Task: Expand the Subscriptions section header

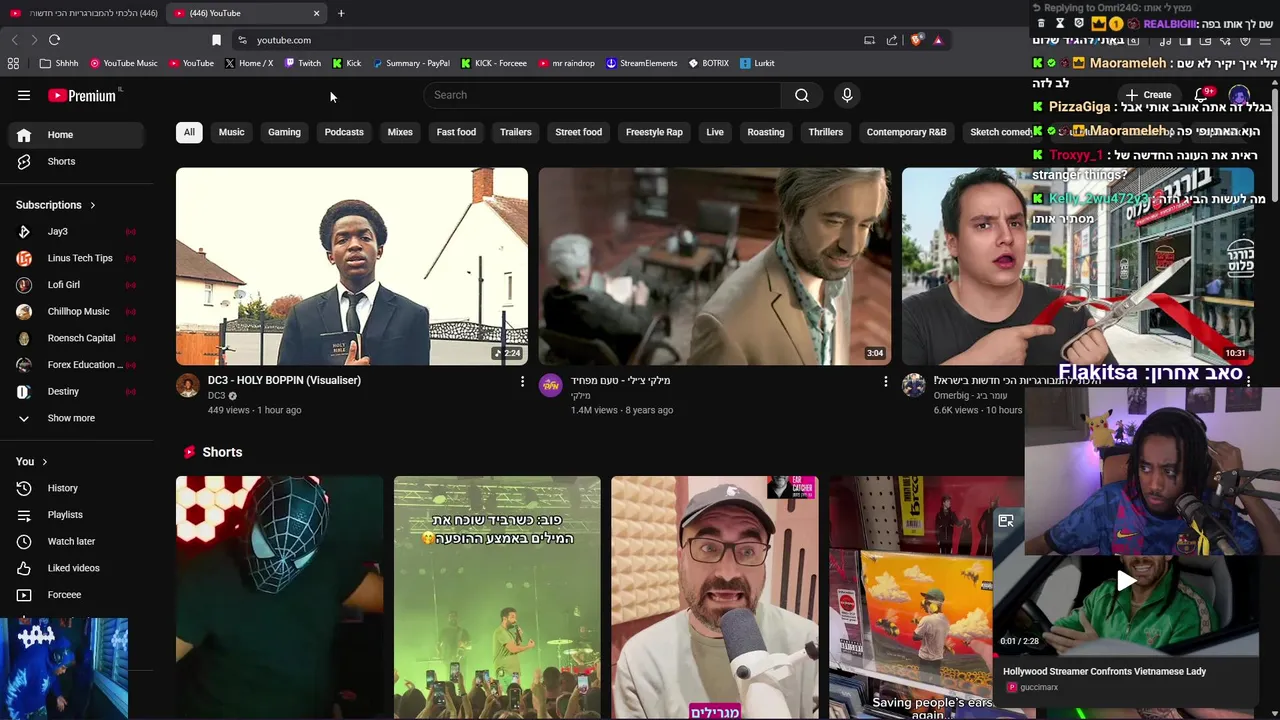Action: [56, 205]
